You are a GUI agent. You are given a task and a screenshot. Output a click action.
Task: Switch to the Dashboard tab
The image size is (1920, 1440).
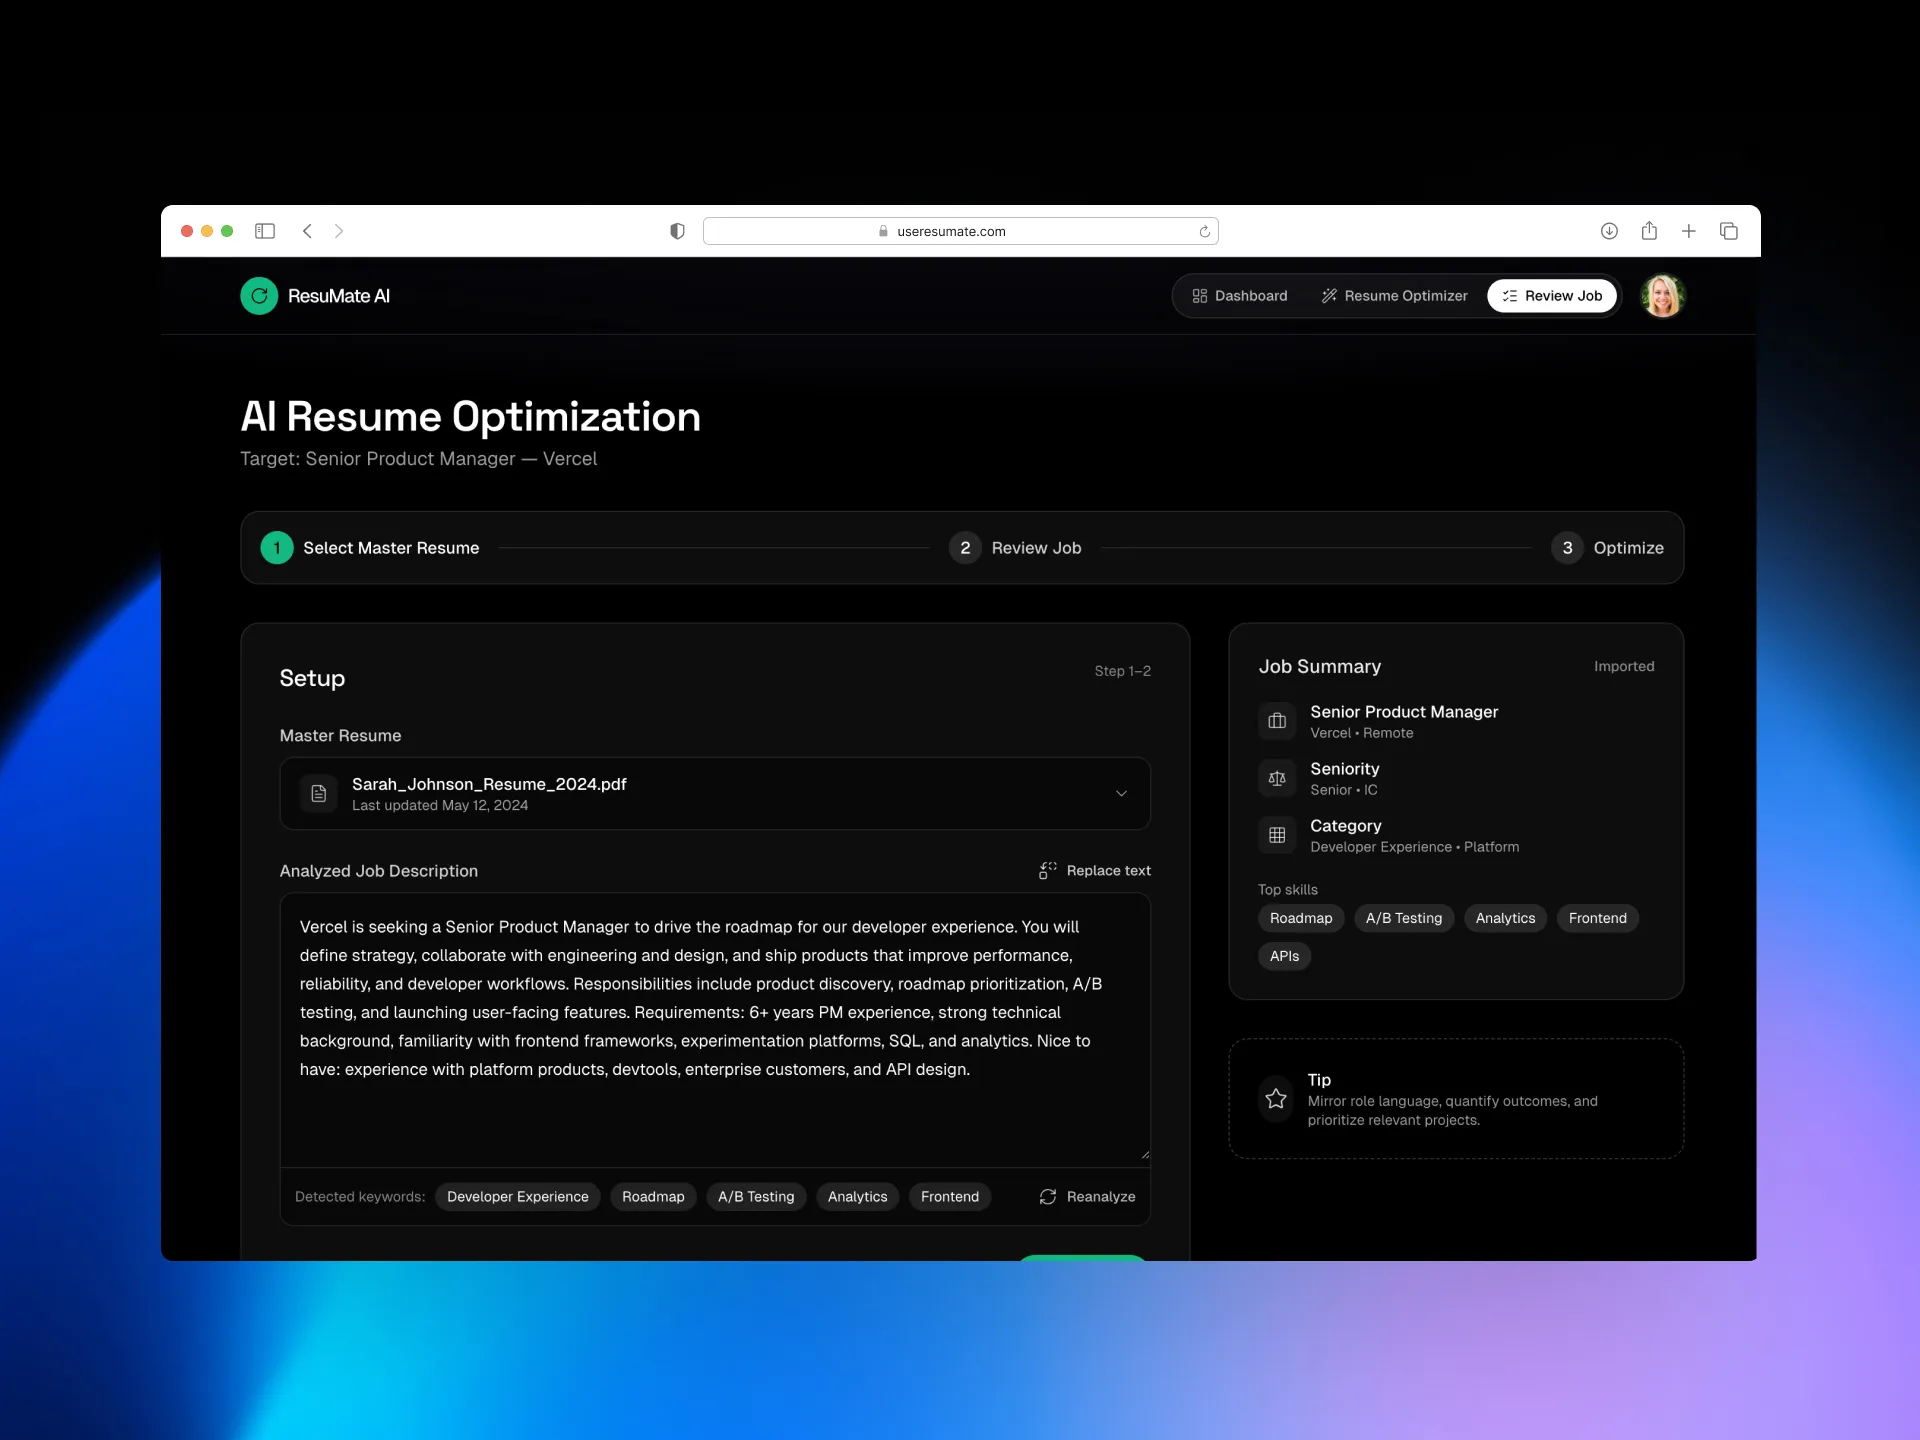point(1240,296)
